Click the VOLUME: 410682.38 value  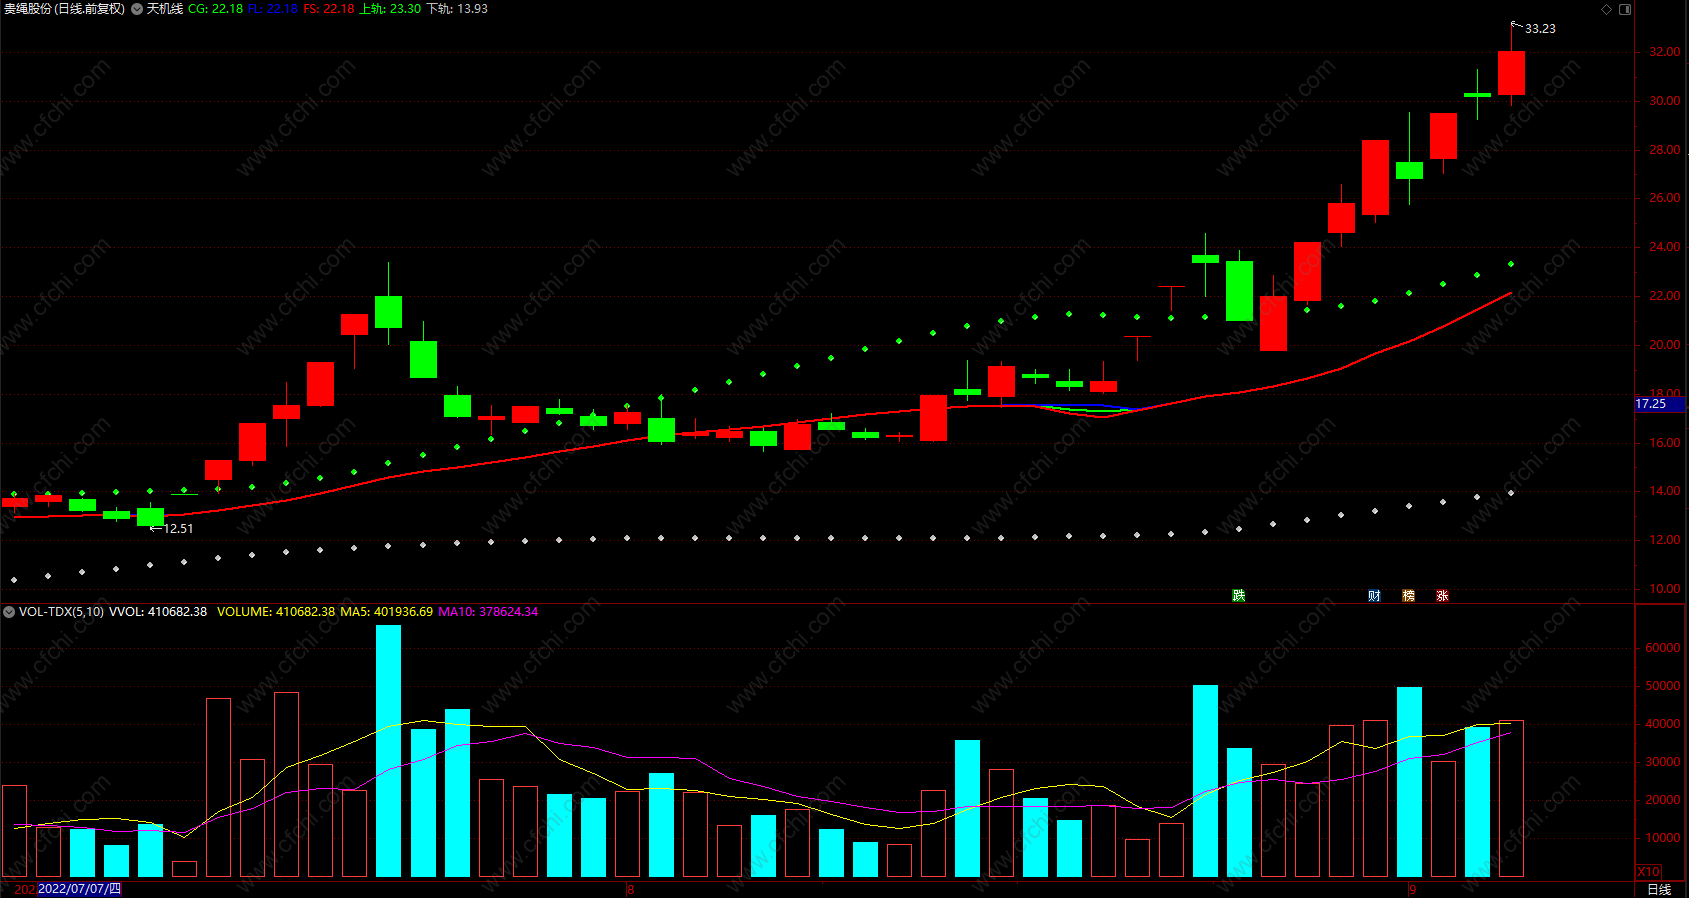pos(276,612)
